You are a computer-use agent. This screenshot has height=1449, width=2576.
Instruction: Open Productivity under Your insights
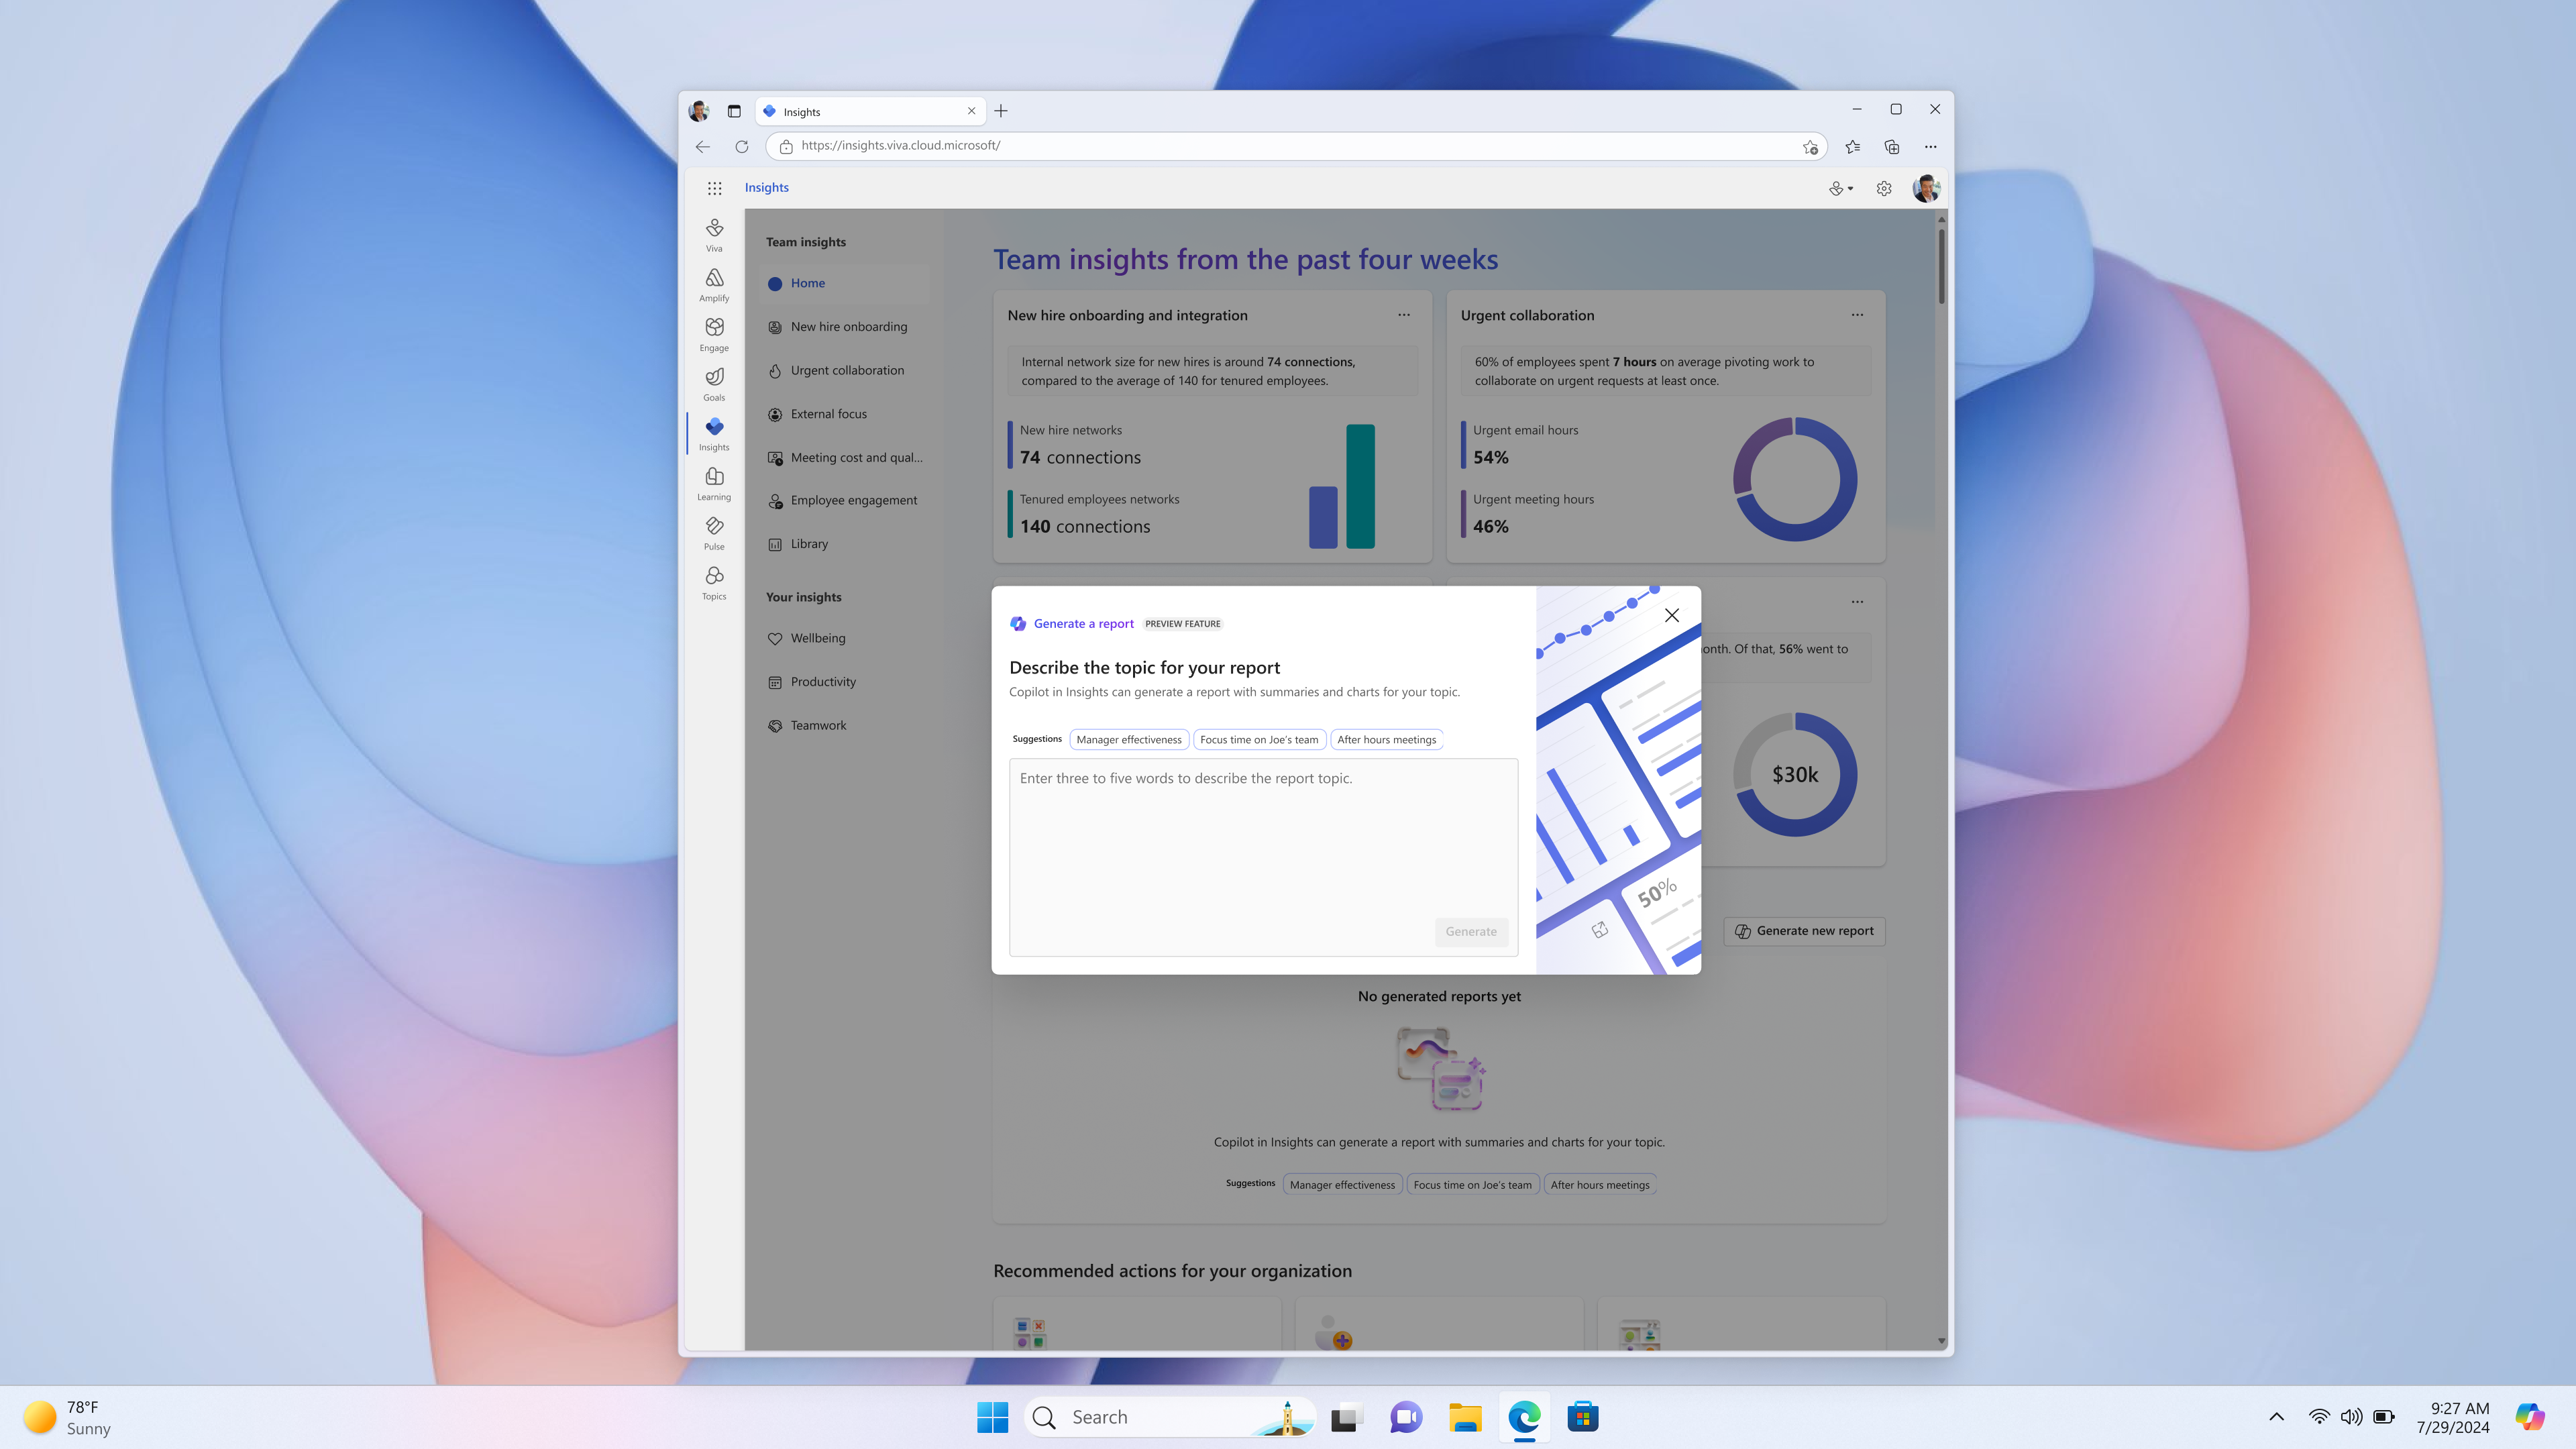pos(845,682)
